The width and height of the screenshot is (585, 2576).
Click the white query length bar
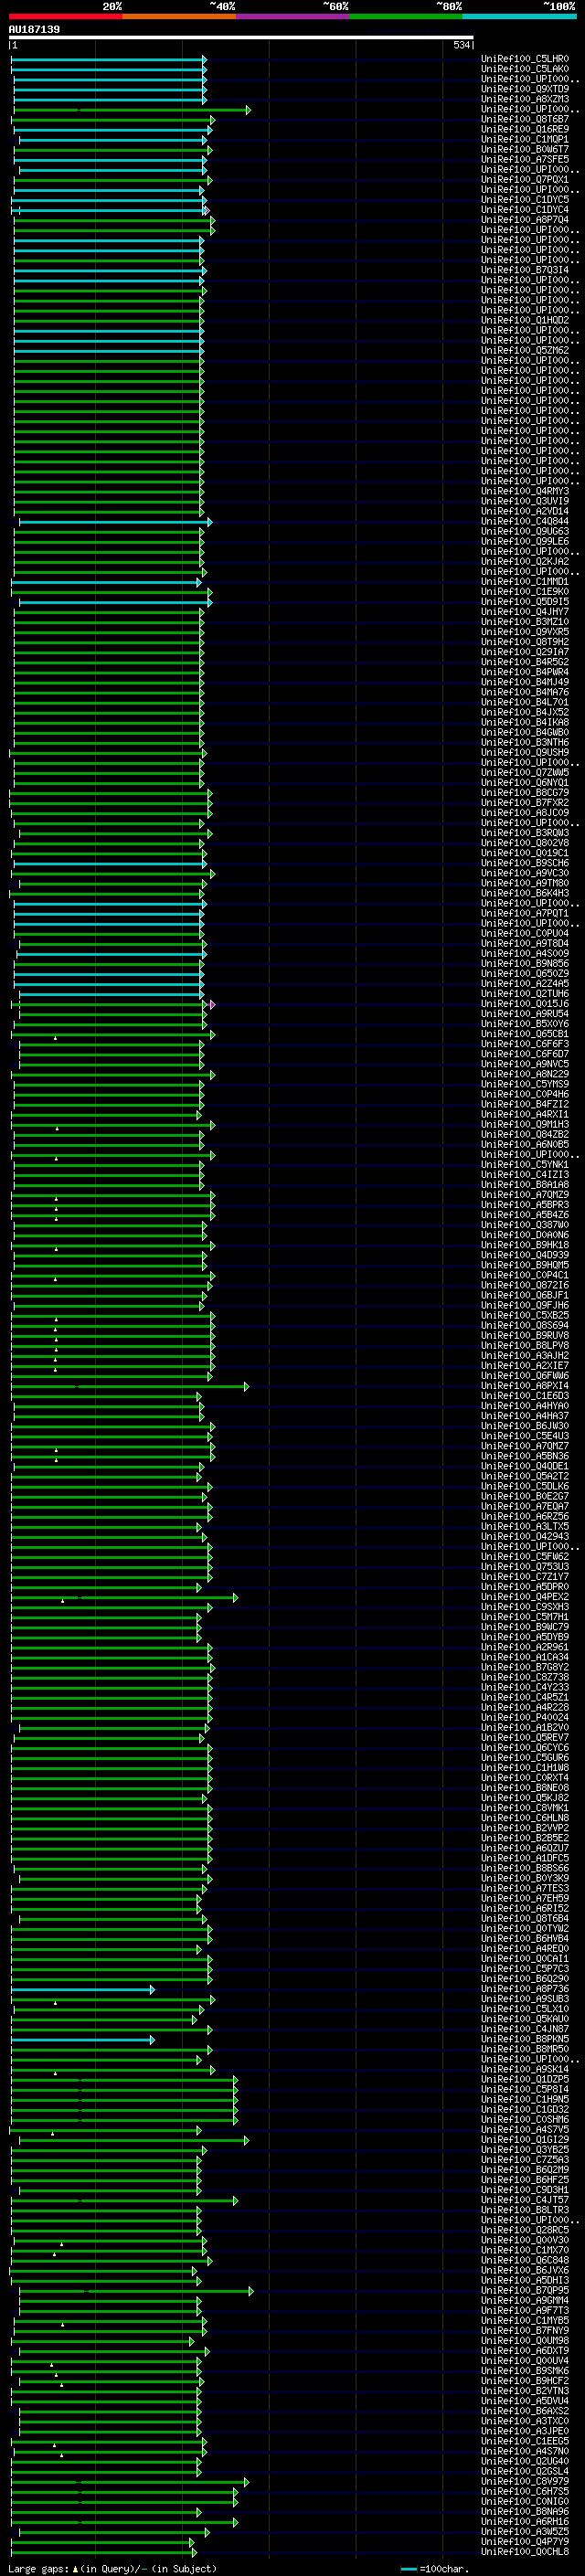click(x=241, y=37)
